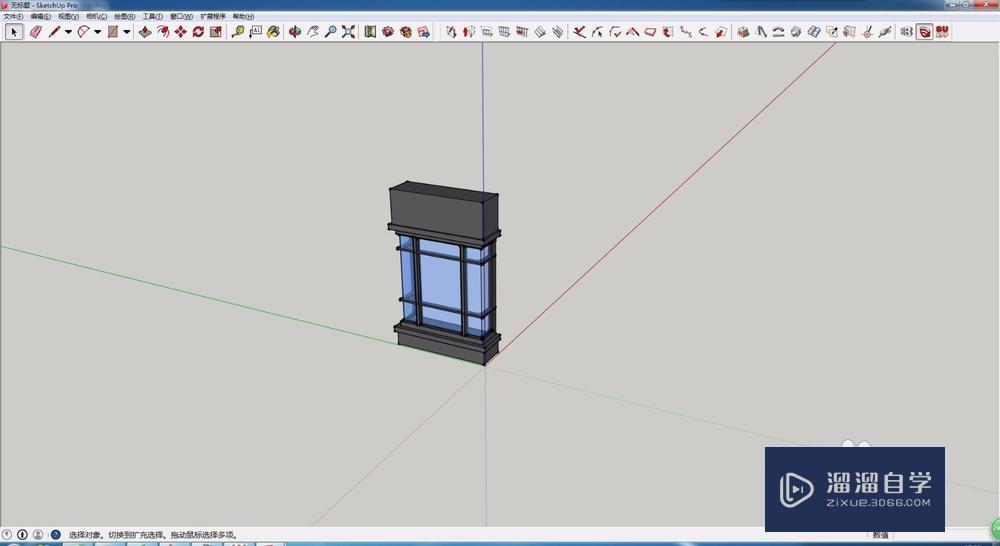This screenshot has height=546, width=1000.
Task: Expand the Arc tool dropdown arrow
Action: click(97, 32)
